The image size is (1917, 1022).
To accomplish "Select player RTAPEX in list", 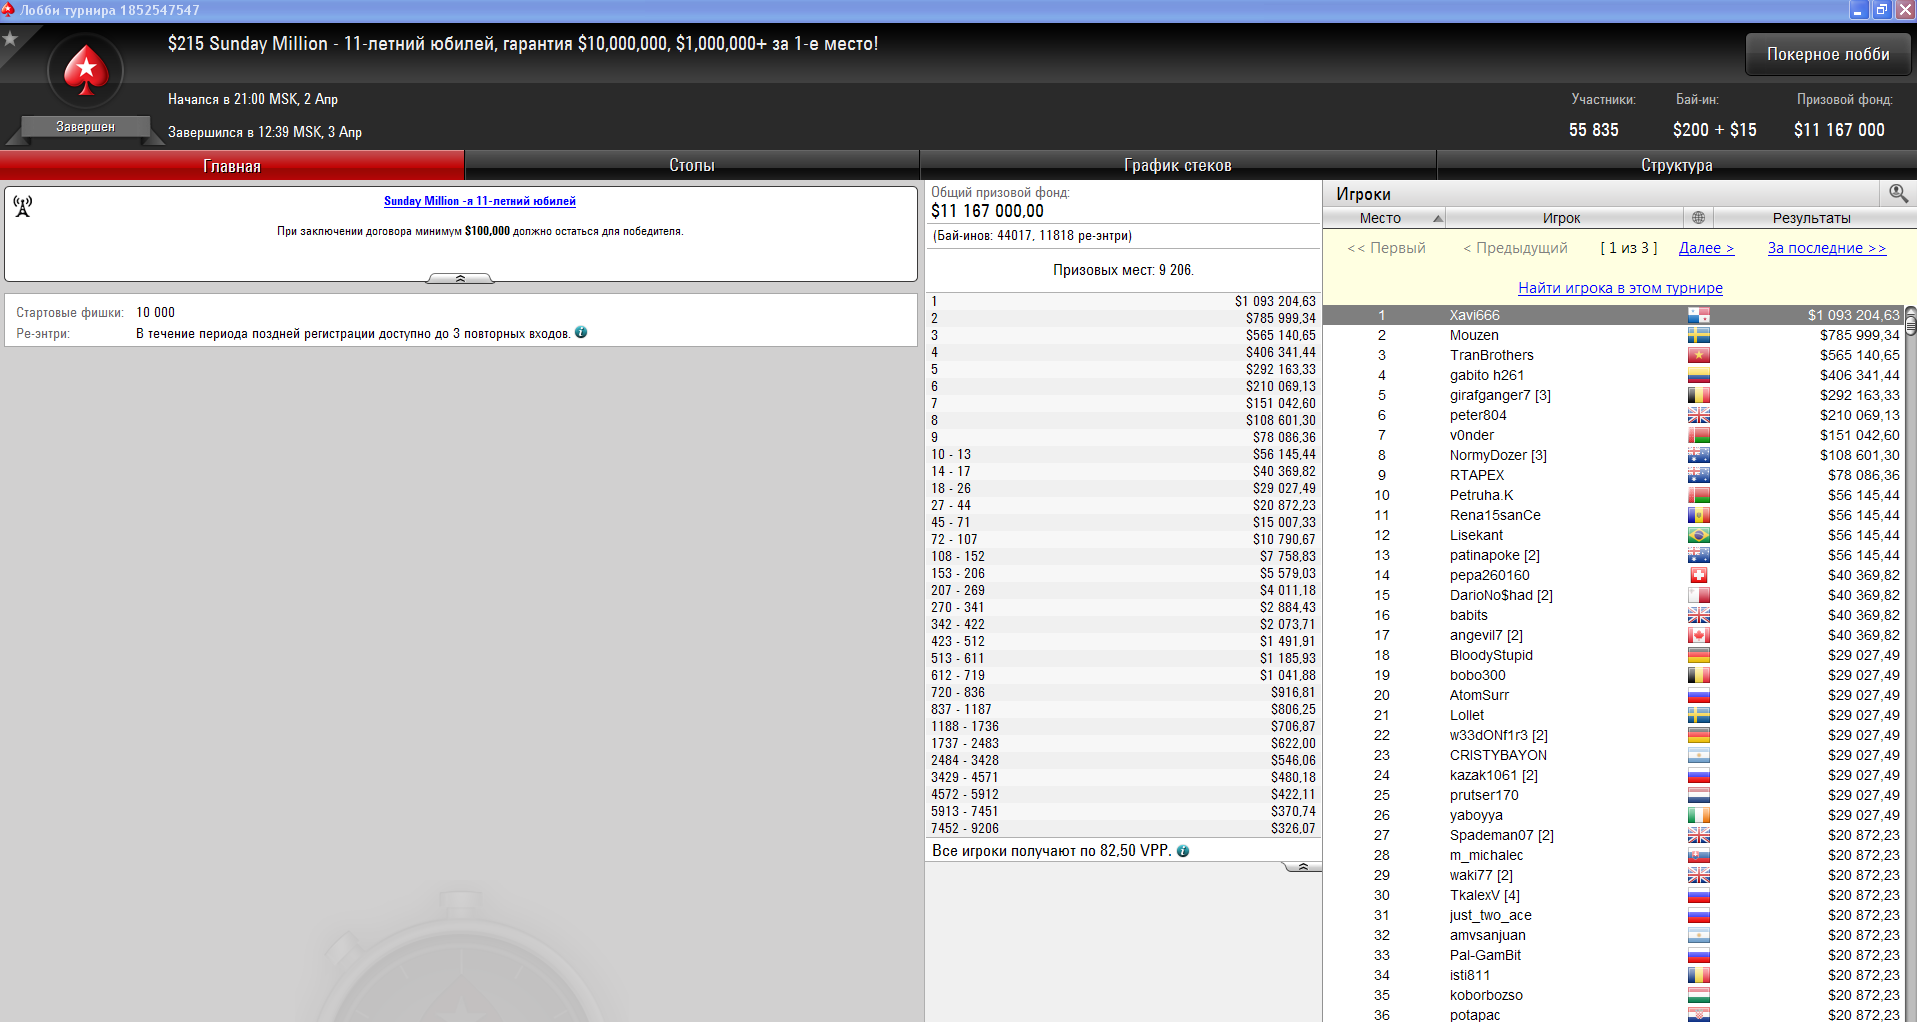I will pos(1613,475).
